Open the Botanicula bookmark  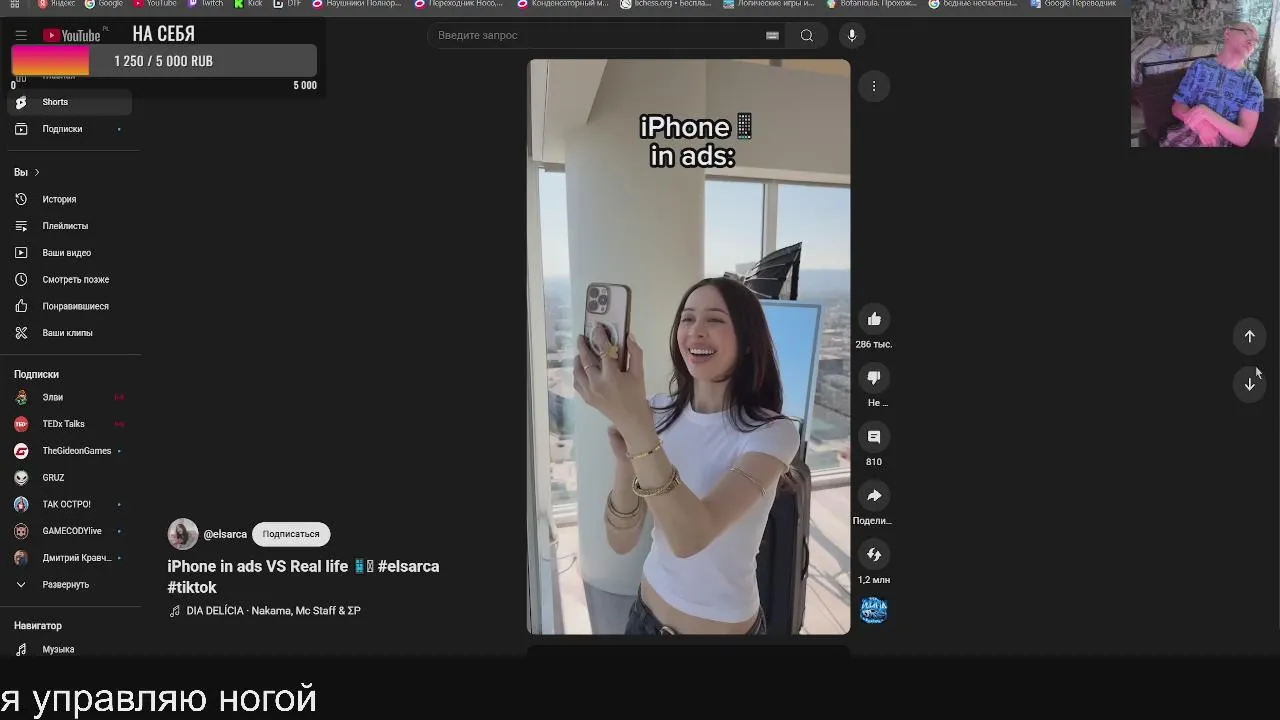[871, 4]
